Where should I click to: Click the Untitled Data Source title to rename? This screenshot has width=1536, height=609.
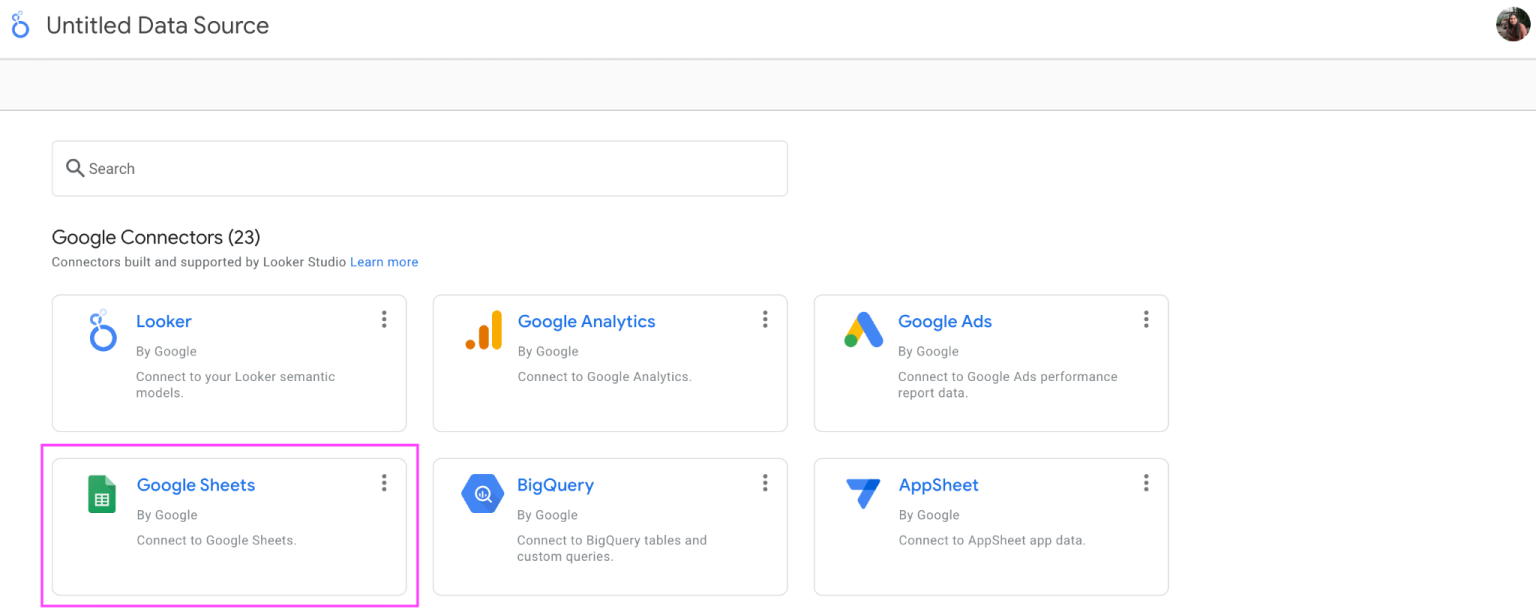pos(157,25)
